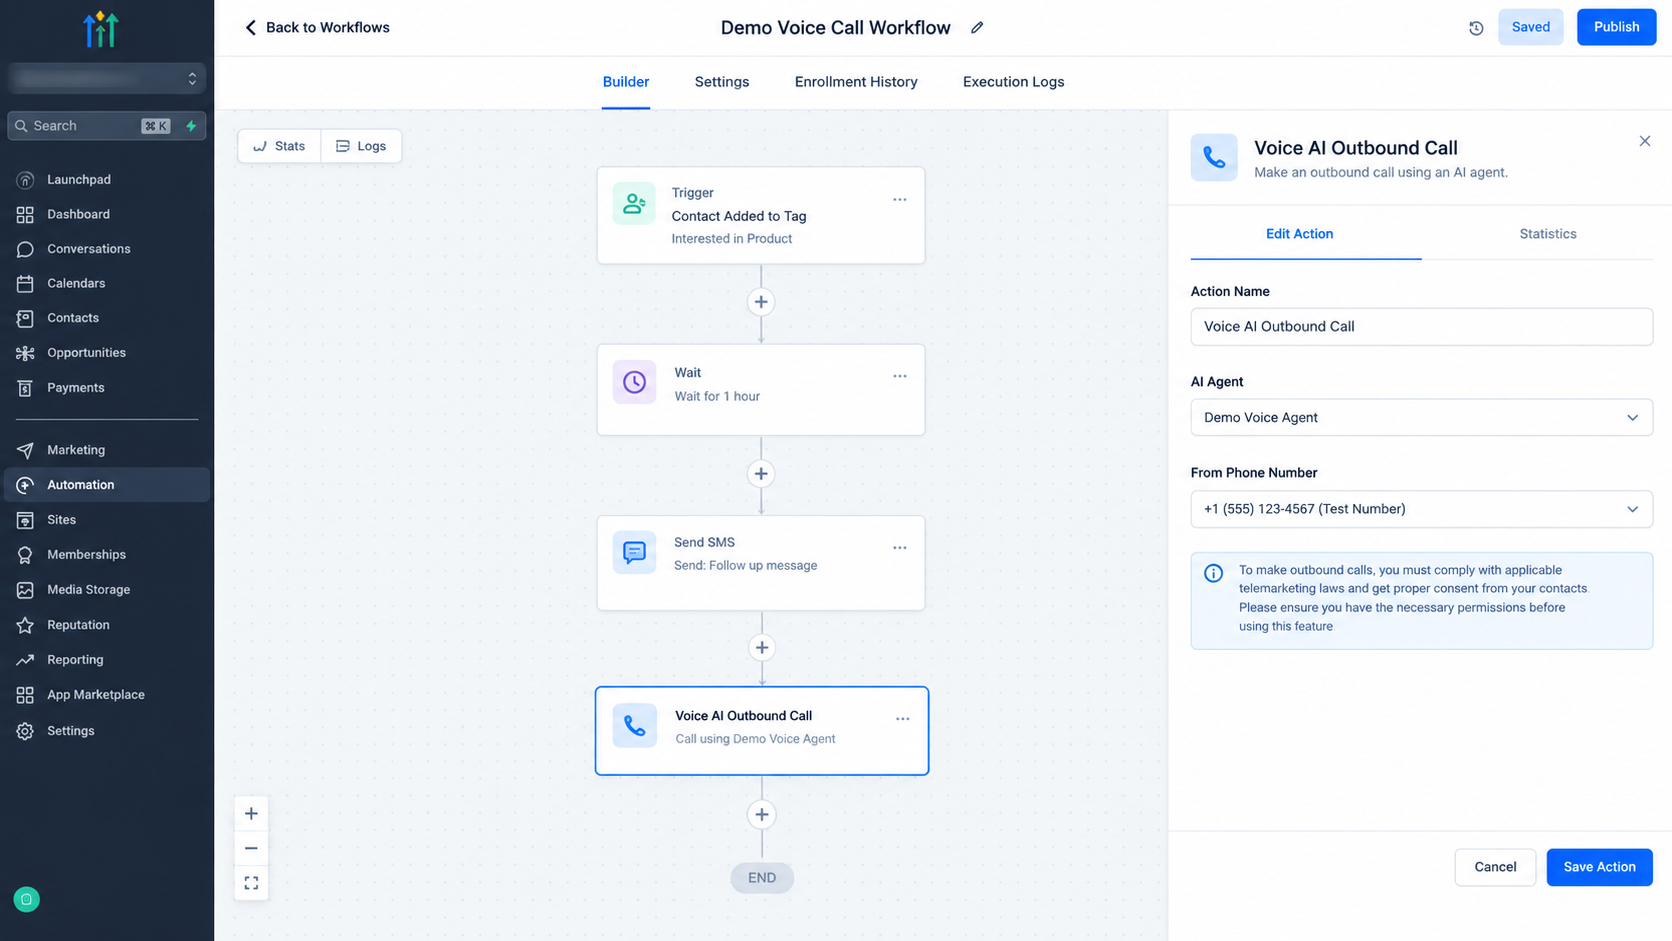Click the sidebar Search box
Viewport: 1672px width, 941px height.
pyautogui.click(x=107, y=126)
